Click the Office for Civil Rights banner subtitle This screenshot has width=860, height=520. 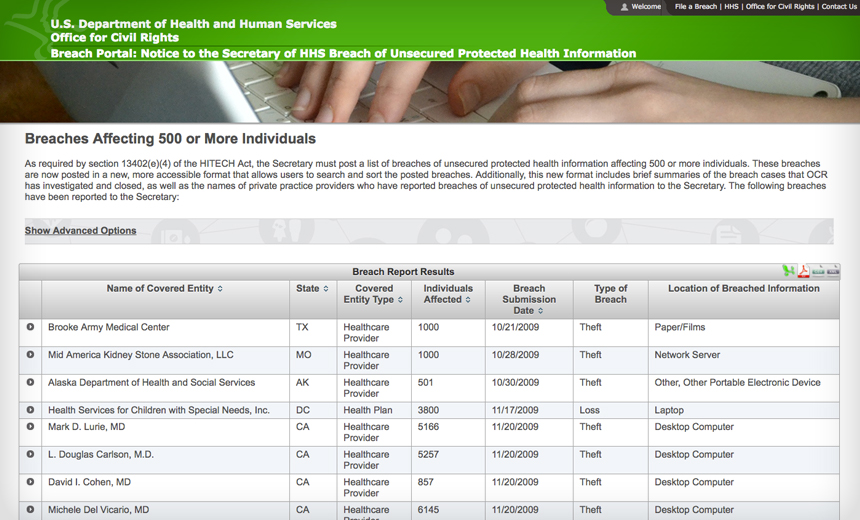(115, 38)
